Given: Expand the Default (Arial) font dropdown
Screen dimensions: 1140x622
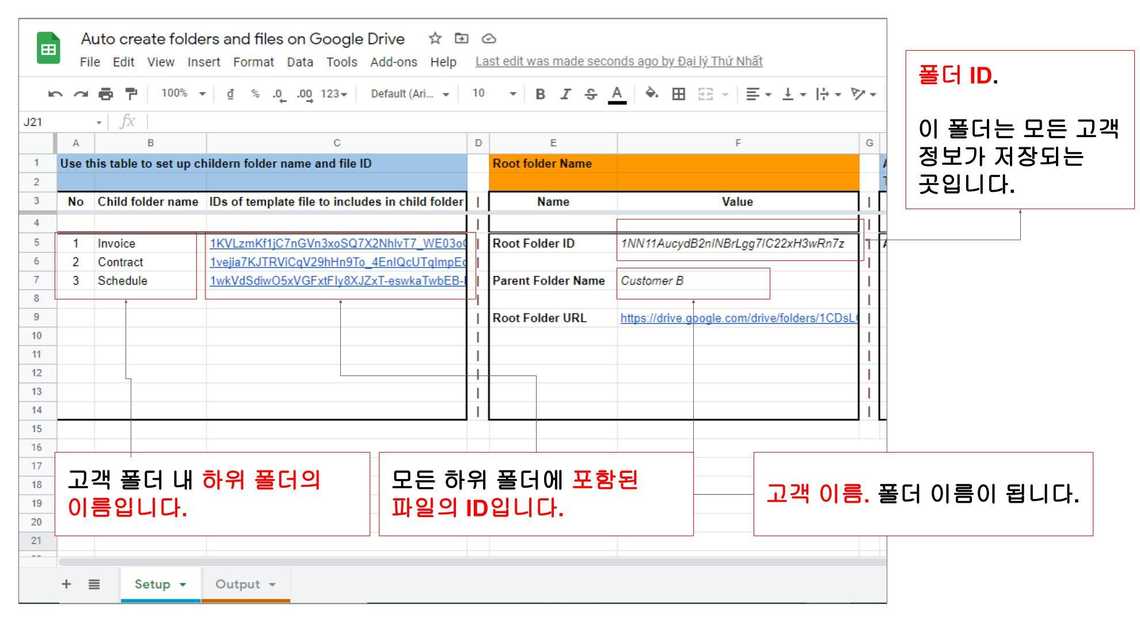Looking at the screenshot, I should pos(410,94).
